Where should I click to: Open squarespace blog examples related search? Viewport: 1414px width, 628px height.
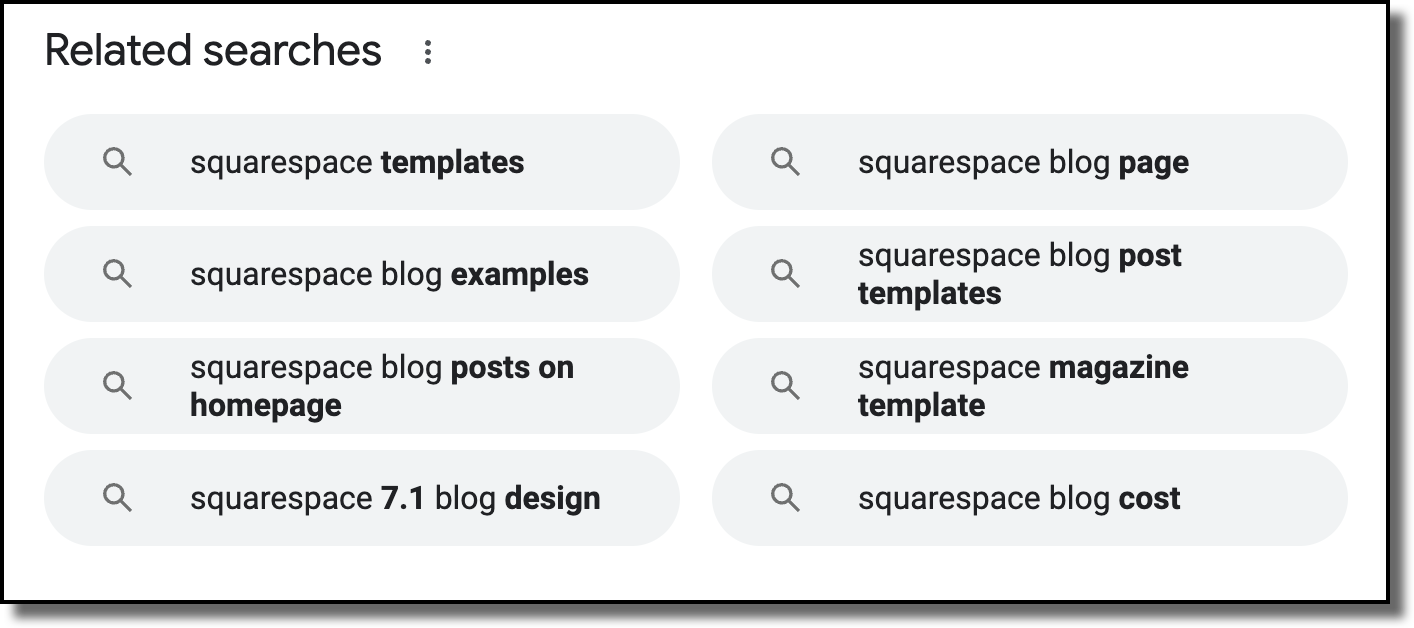[362, 274]
